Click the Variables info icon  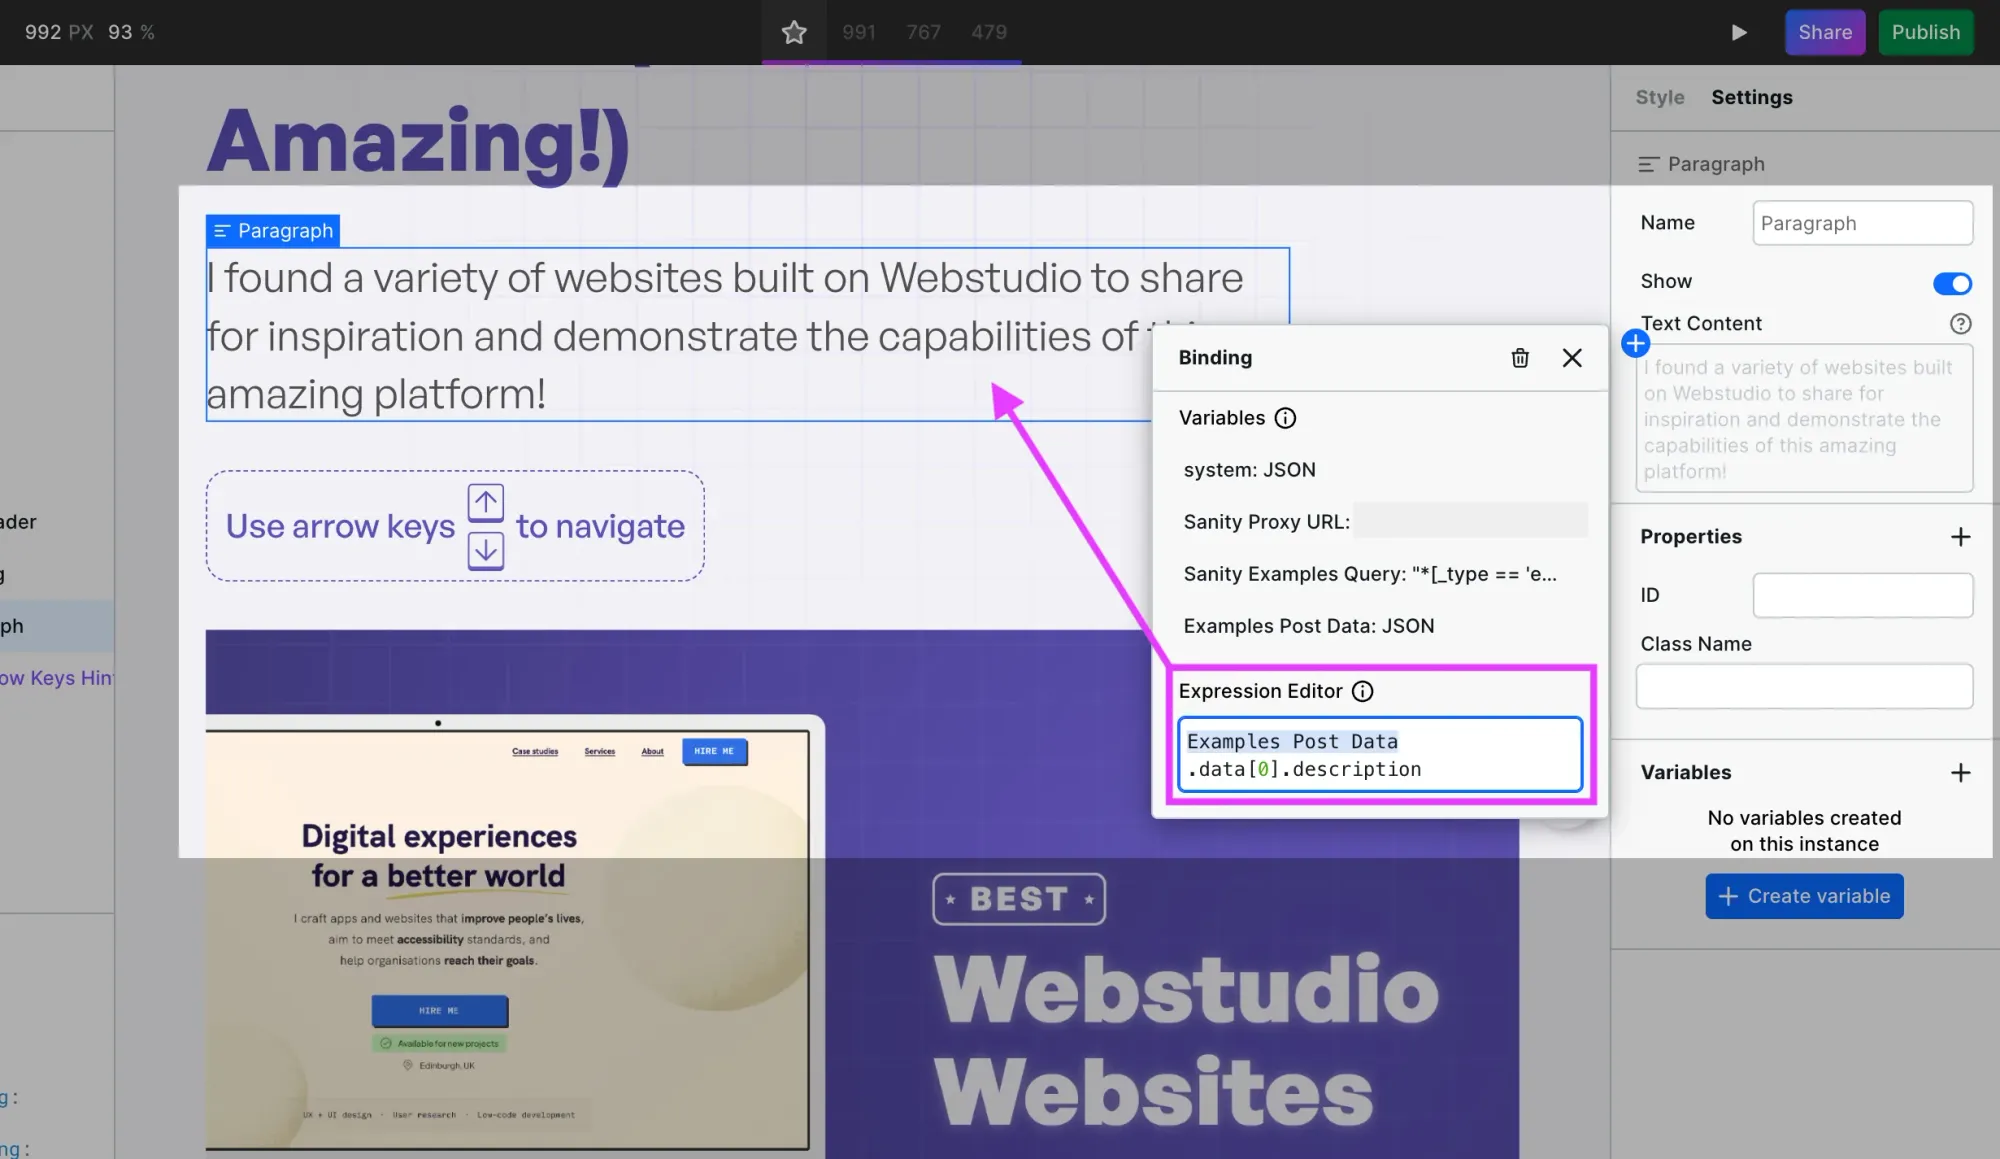pos(1285,418)
